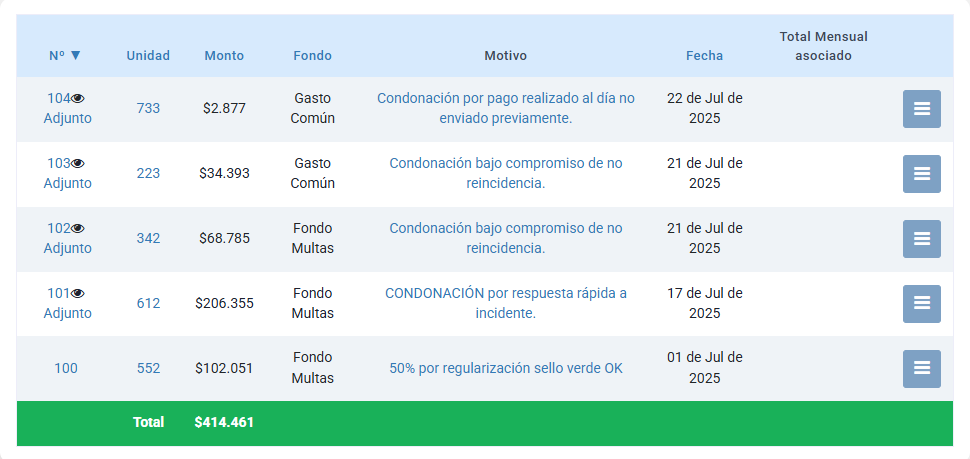Viewport: 970px width, 459px height.
Task: Open unit 612 link
Action: 148,303
